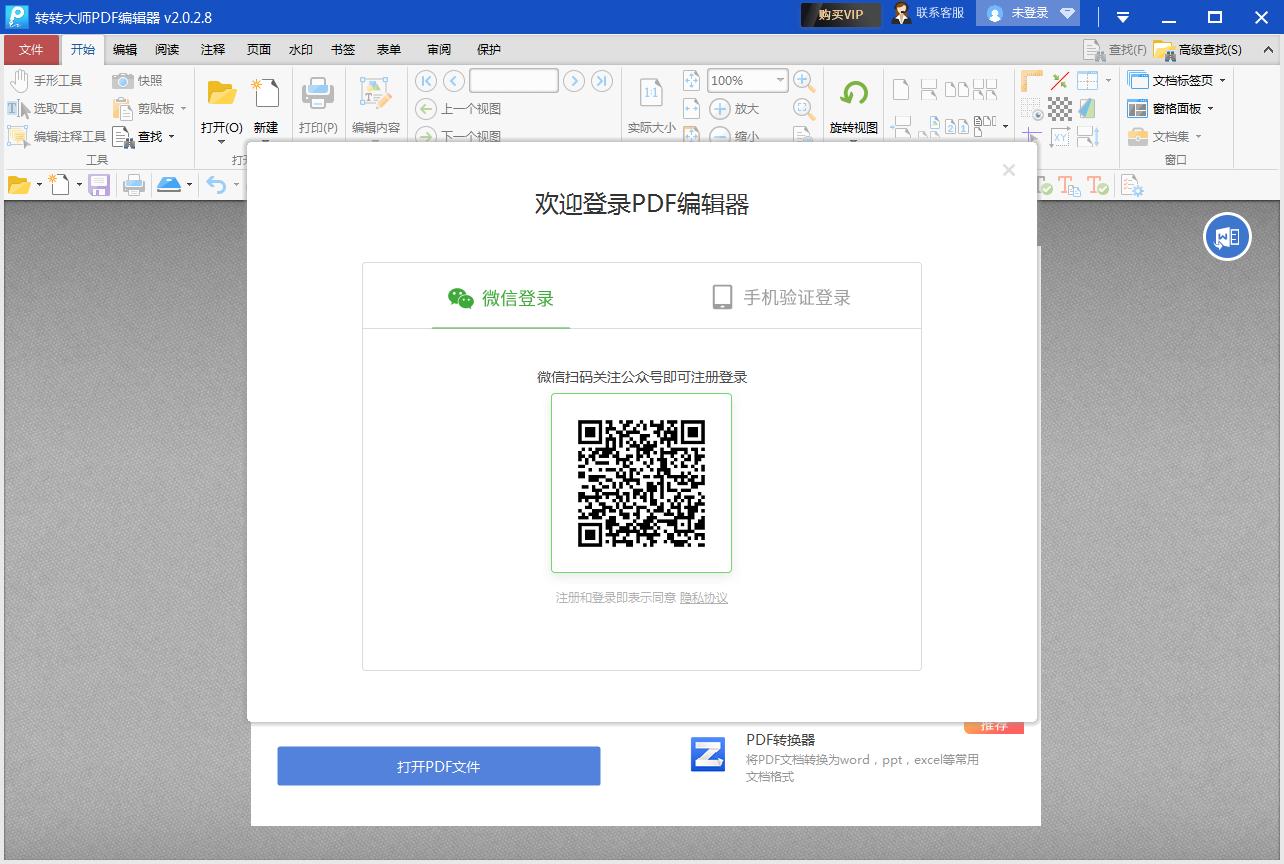Select the WeChat Login (微信登录) tab
This screenshot has width=1284, height=864.
click(x=501, y=298)
